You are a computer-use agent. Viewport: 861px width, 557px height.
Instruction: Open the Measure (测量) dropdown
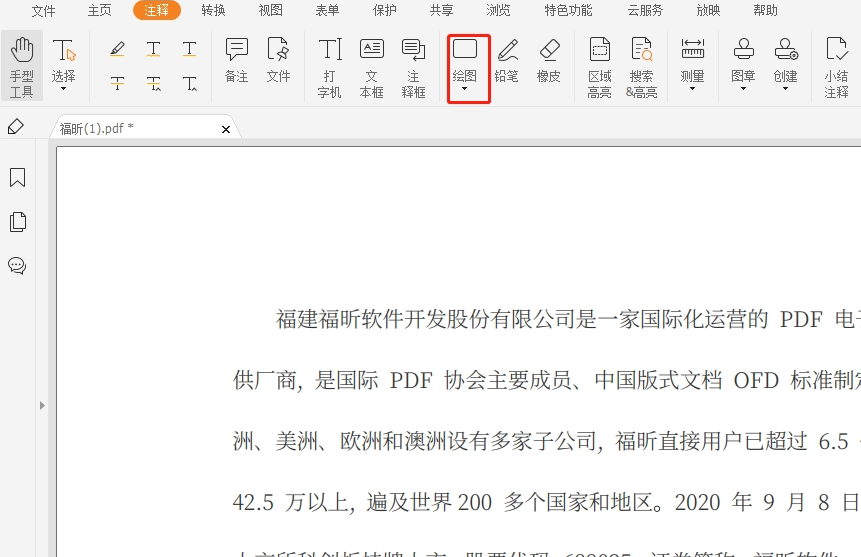[692, 89]
